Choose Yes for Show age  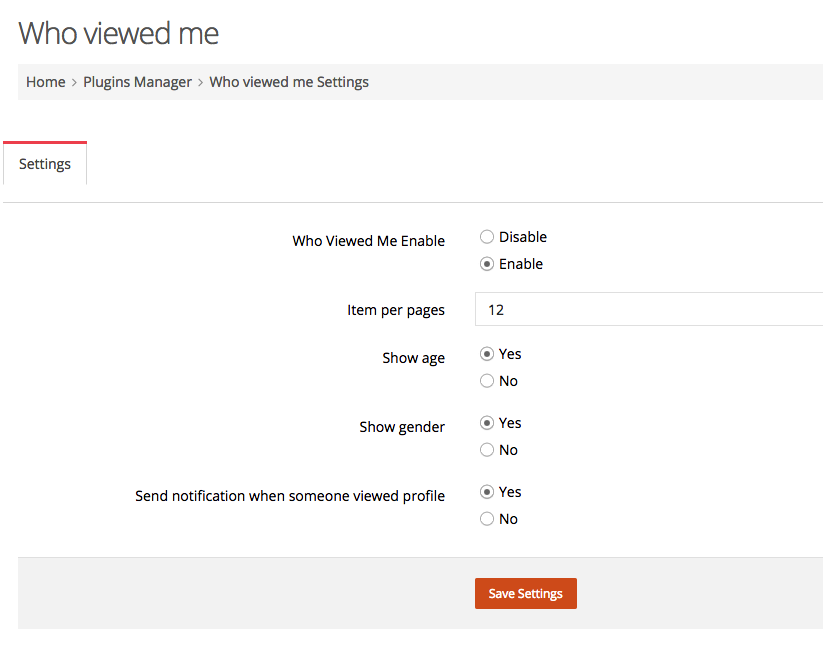tap(487, 354)
